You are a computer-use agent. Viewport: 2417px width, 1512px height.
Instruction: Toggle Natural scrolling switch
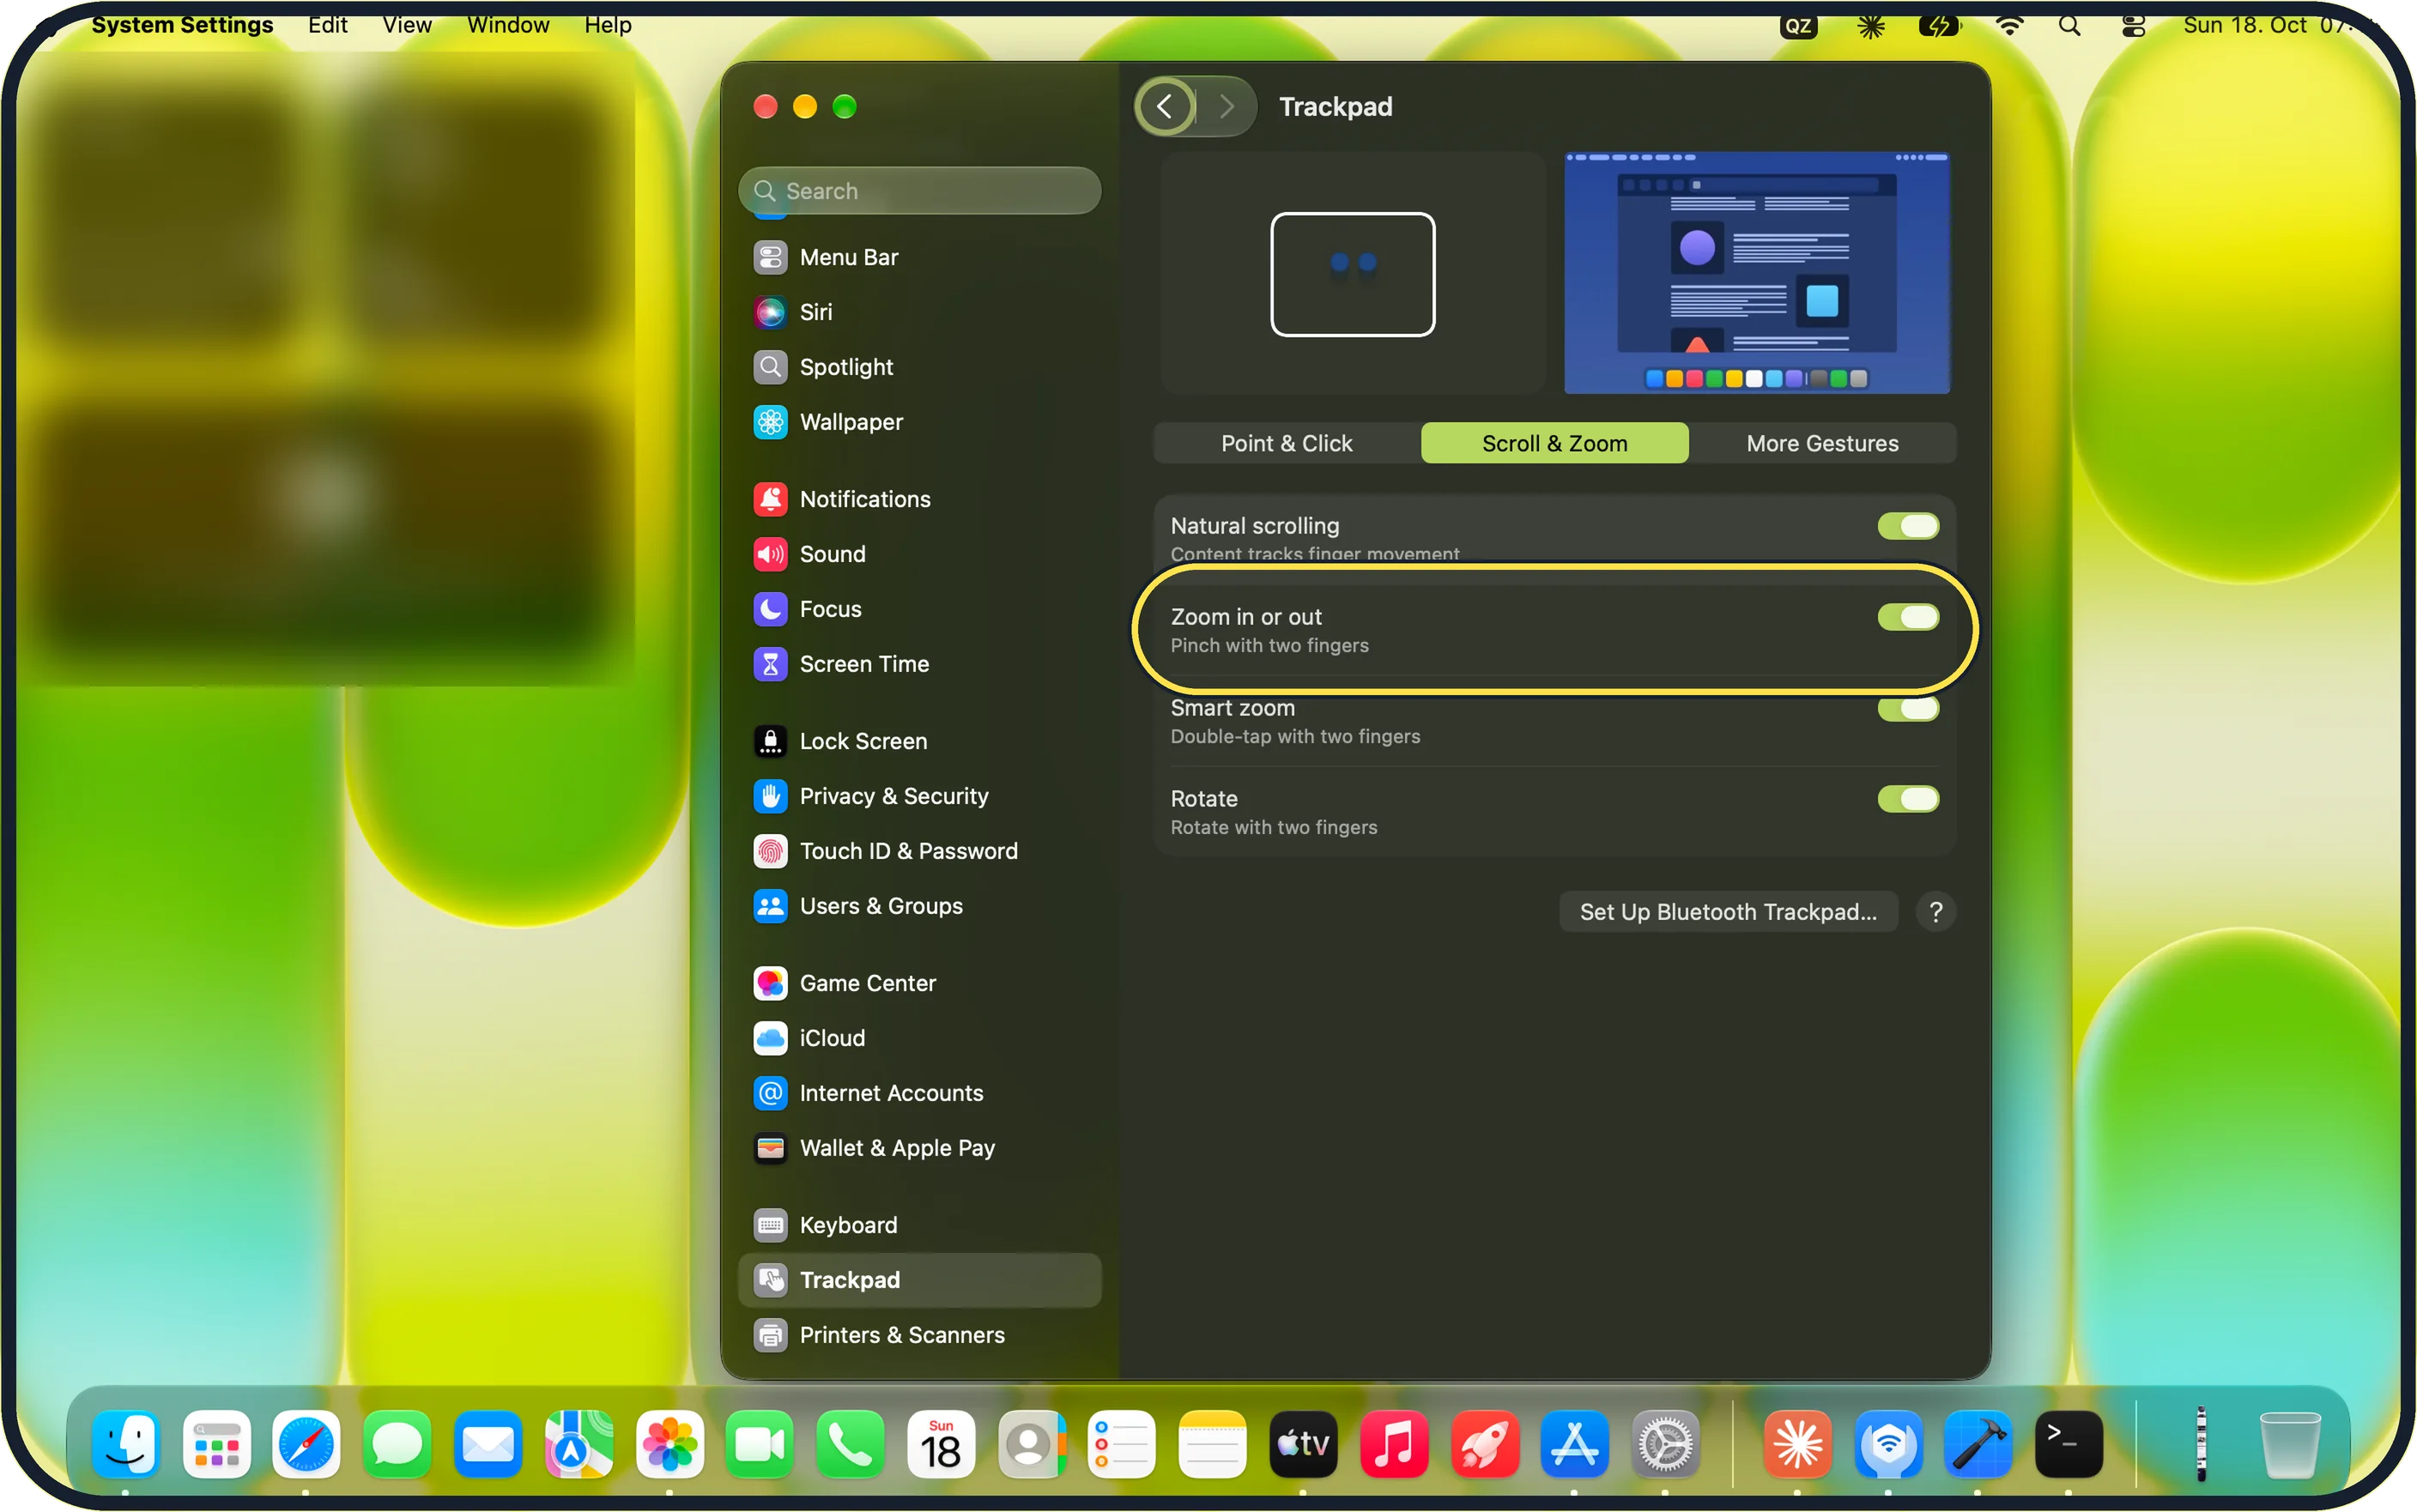[1908, 526]
